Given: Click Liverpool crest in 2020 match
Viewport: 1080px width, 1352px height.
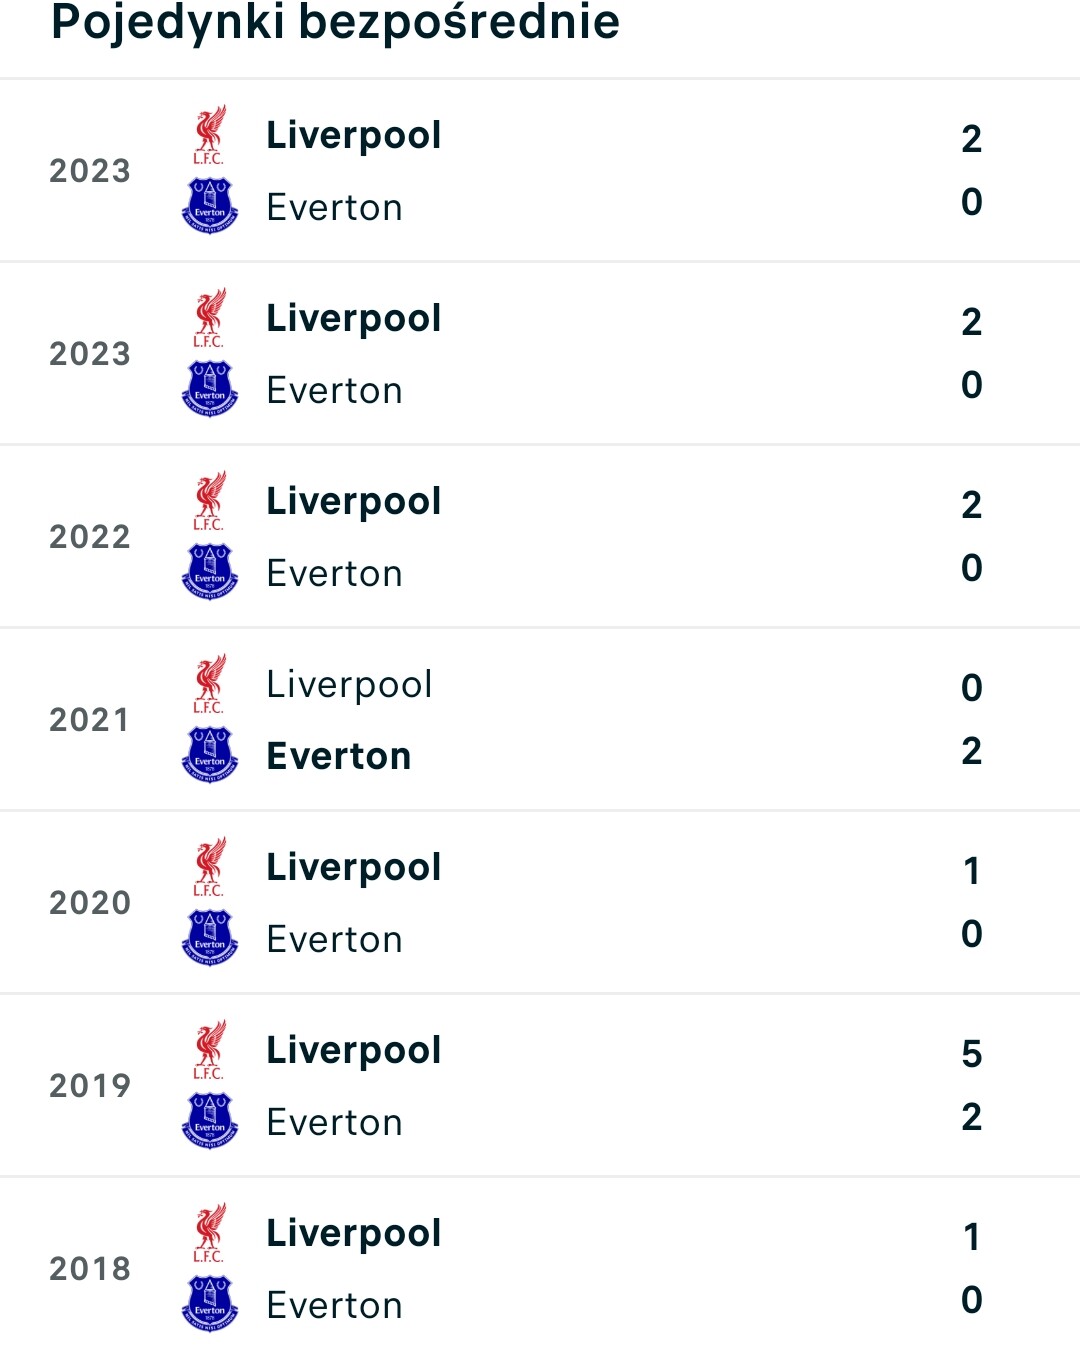Looking at the screenshot, I should [210, 867].
